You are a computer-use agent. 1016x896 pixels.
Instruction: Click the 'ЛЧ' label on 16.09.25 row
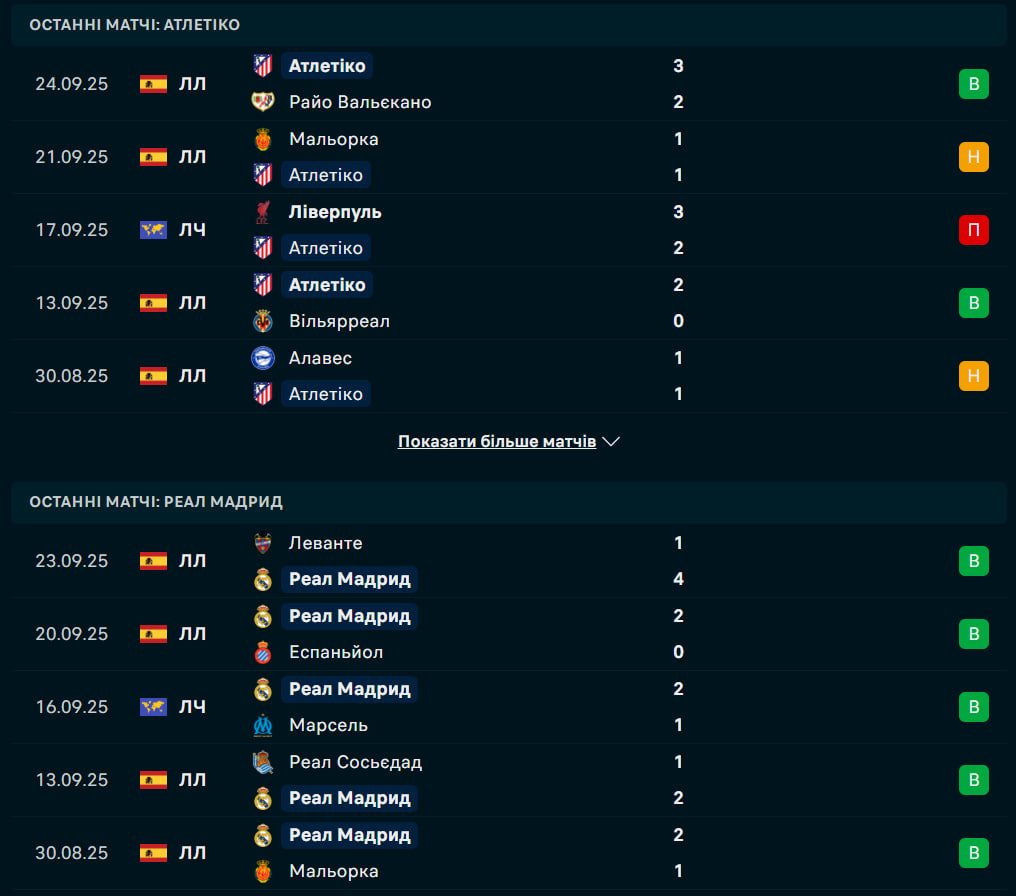192,707
